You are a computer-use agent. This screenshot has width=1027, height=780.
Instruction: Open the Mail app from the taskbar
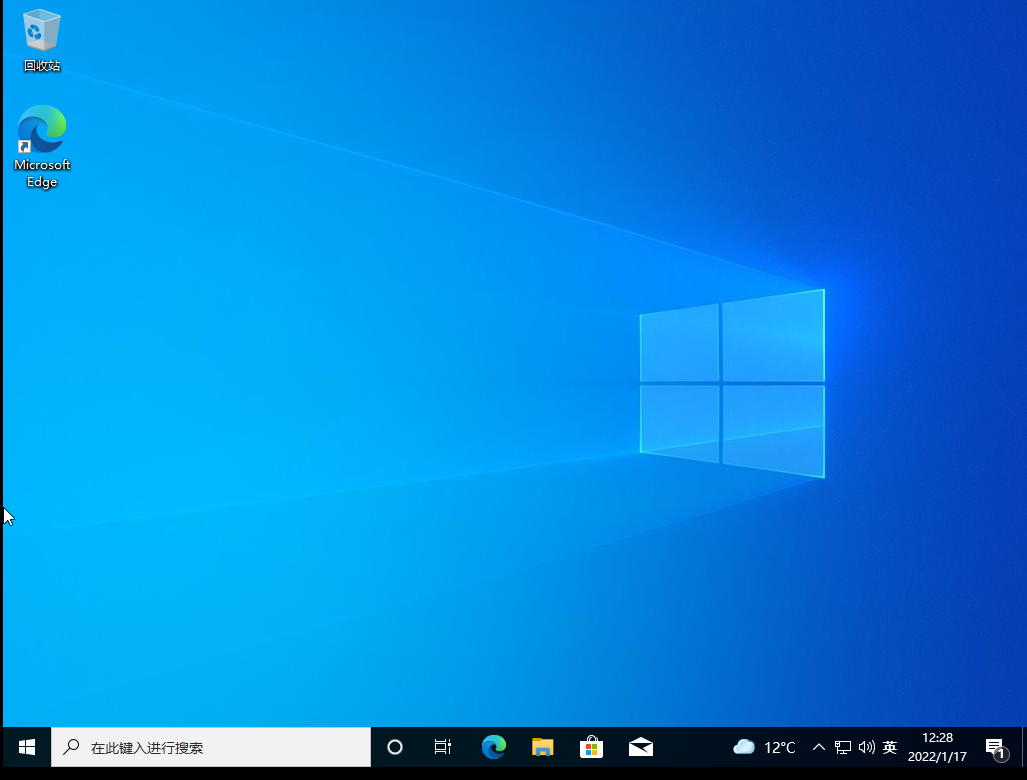pos(641,747)
